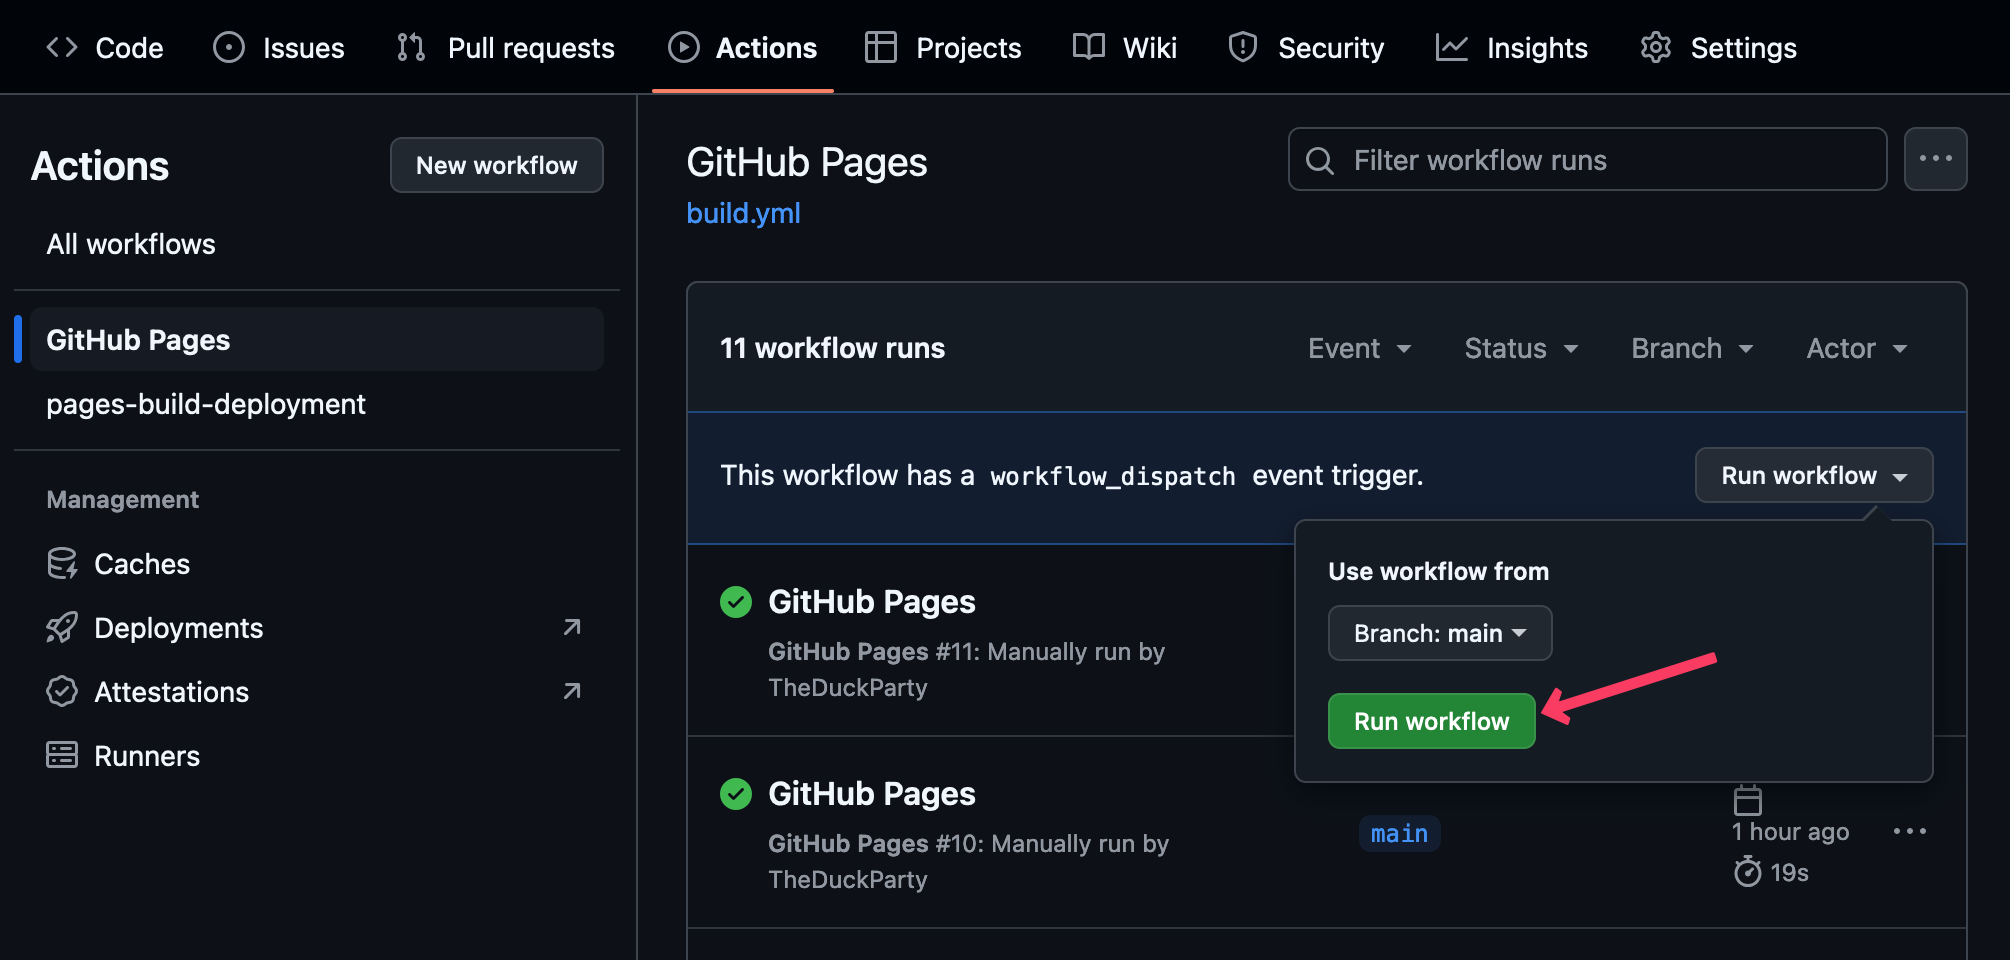Open the workflow options ellipsis menu
This screenshot has width=2010, height=960.
(x=1936, y=159)
